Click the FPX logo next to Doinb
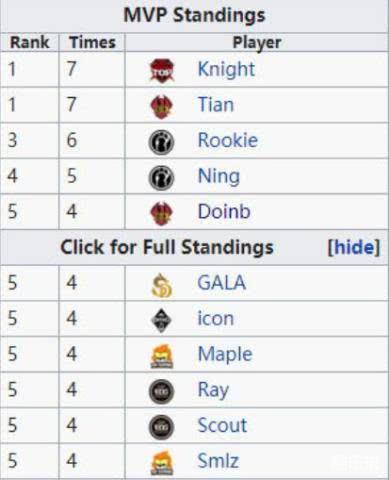Viewport: 389px width, 480px height. 162,214
